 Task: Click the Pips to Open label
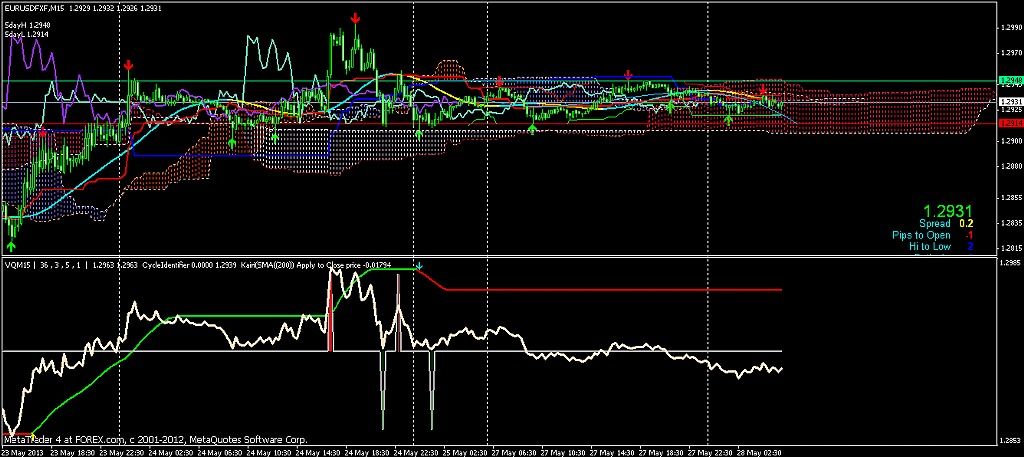(x=921, y=235)
